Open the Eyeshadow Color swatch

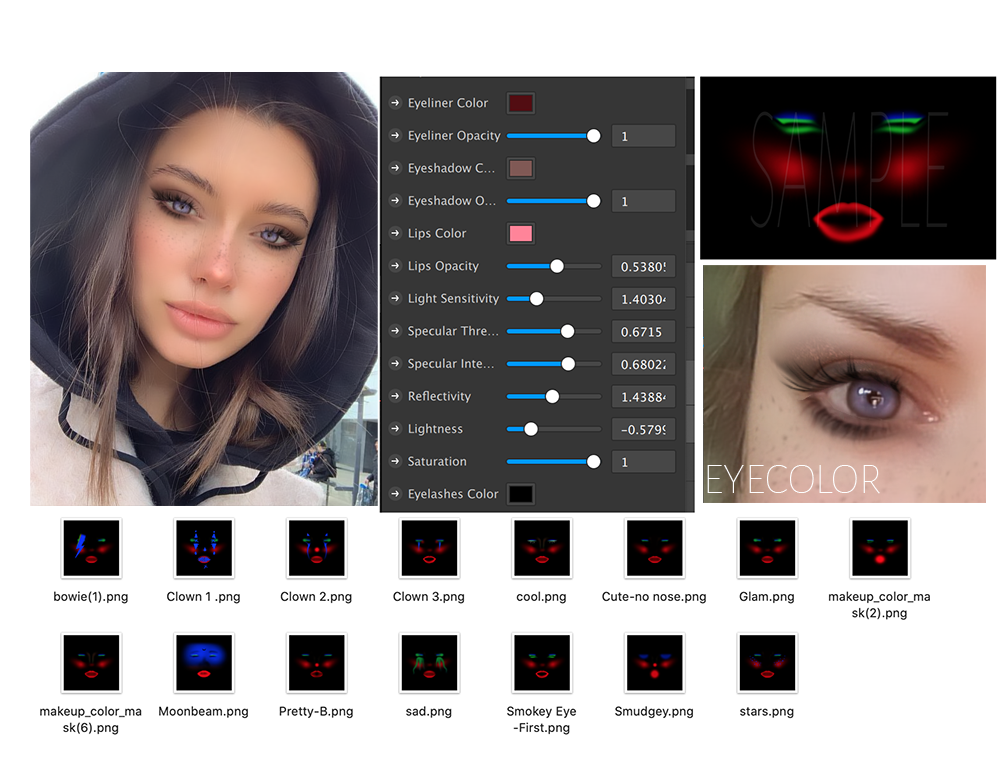coord(520,168)
